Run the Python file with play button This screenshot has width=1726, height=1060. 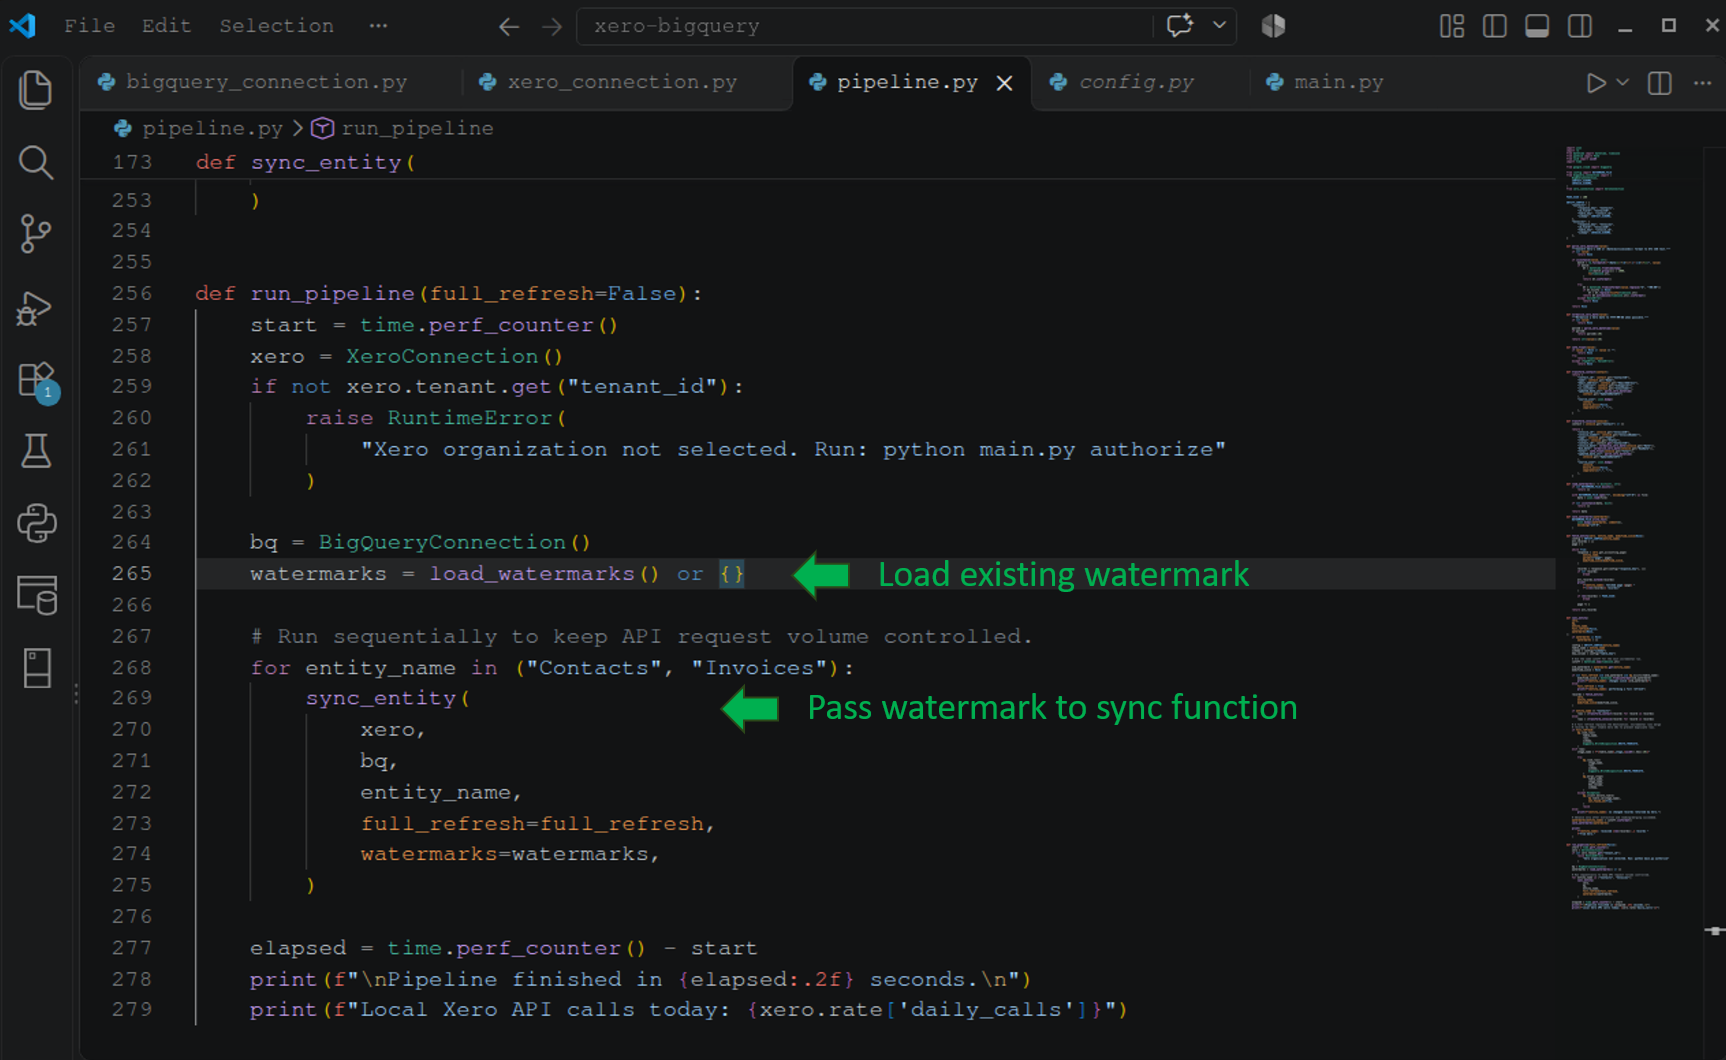tap(1596, 83)
